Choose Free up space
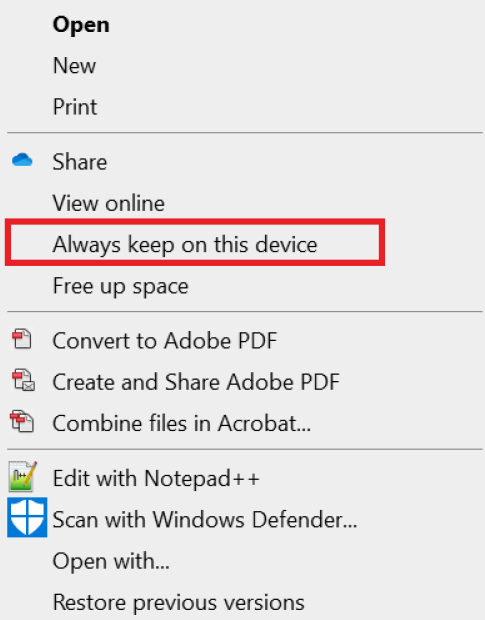Viewport: 485px width, 620px height. (121, 286)
